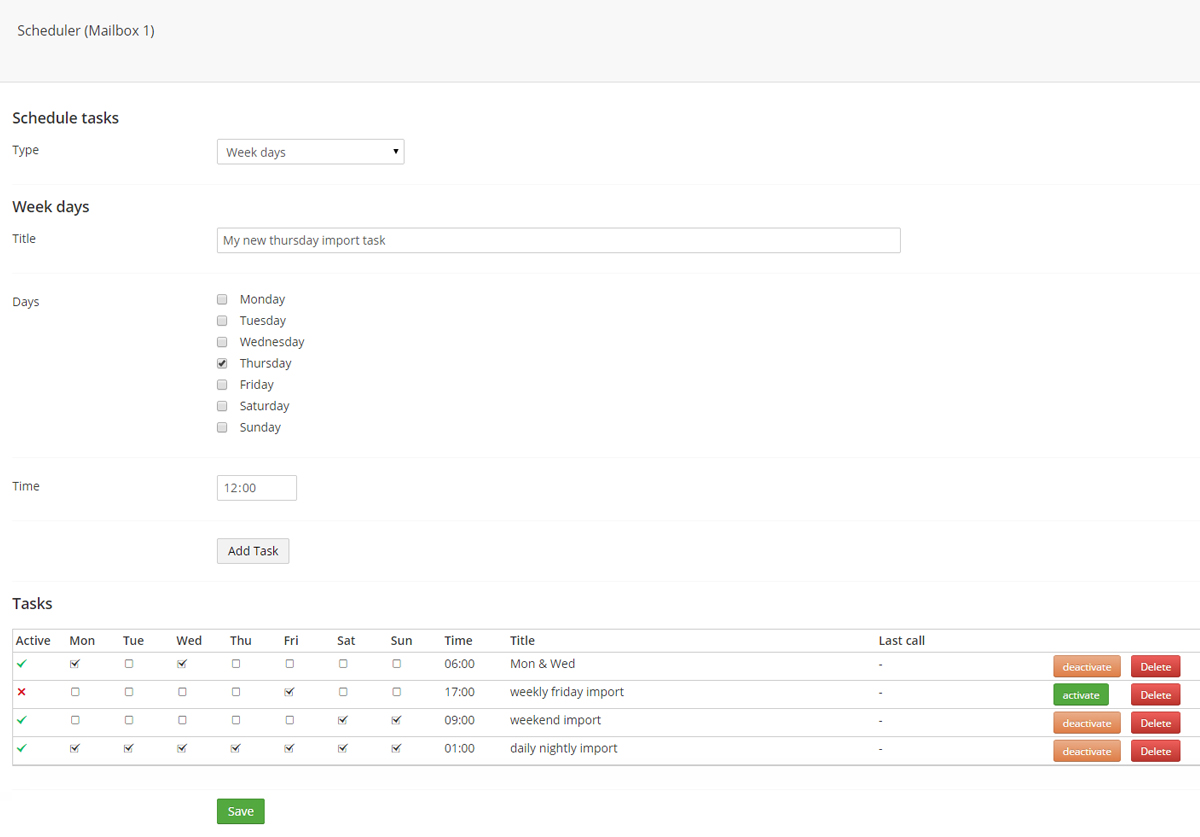Toggle Mon checkbox in Mon & Wed row
1200x837 pixels.
pos(75,664)
